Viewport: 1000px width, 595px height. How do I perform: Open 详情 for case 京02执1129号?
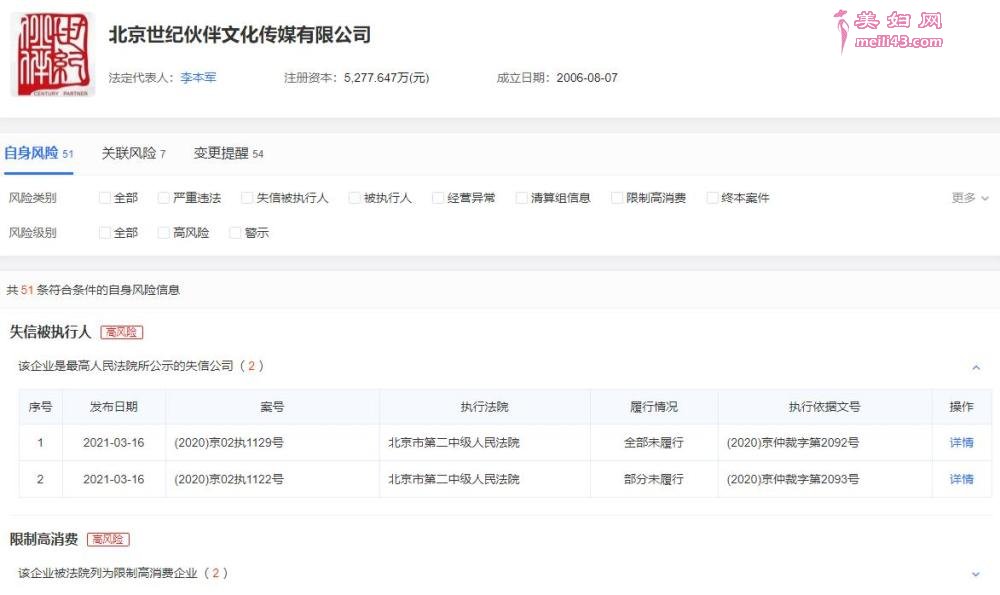tap(961, 443)
